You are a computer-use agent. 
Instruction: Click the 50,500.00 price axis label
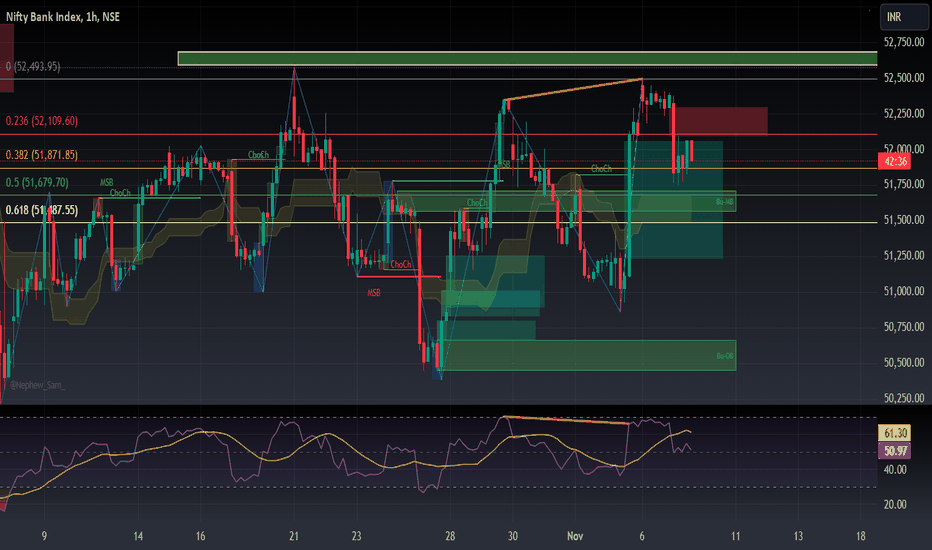(903, 363)
